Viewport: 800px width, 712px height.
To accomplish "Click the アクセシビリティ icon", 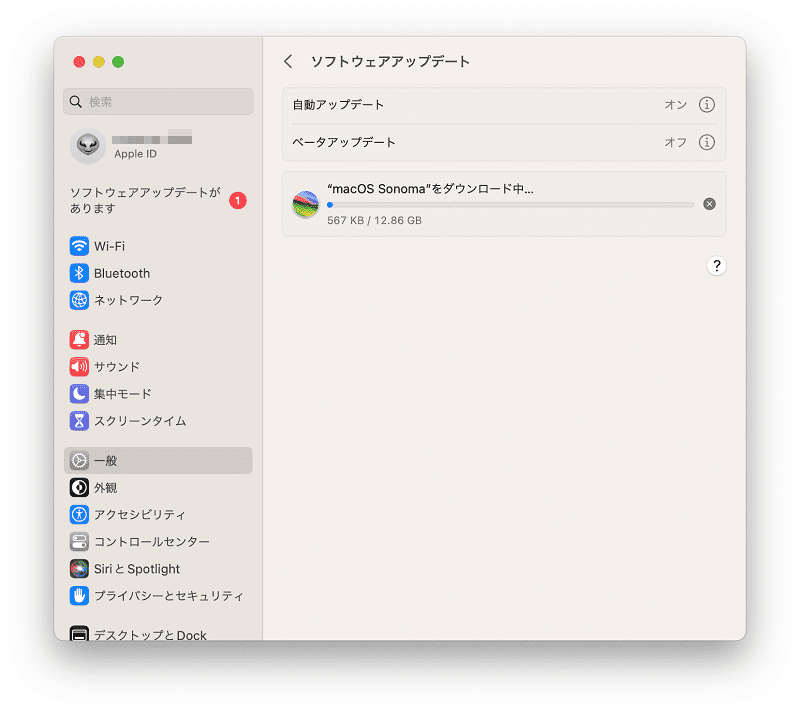I will pos(79,514).
